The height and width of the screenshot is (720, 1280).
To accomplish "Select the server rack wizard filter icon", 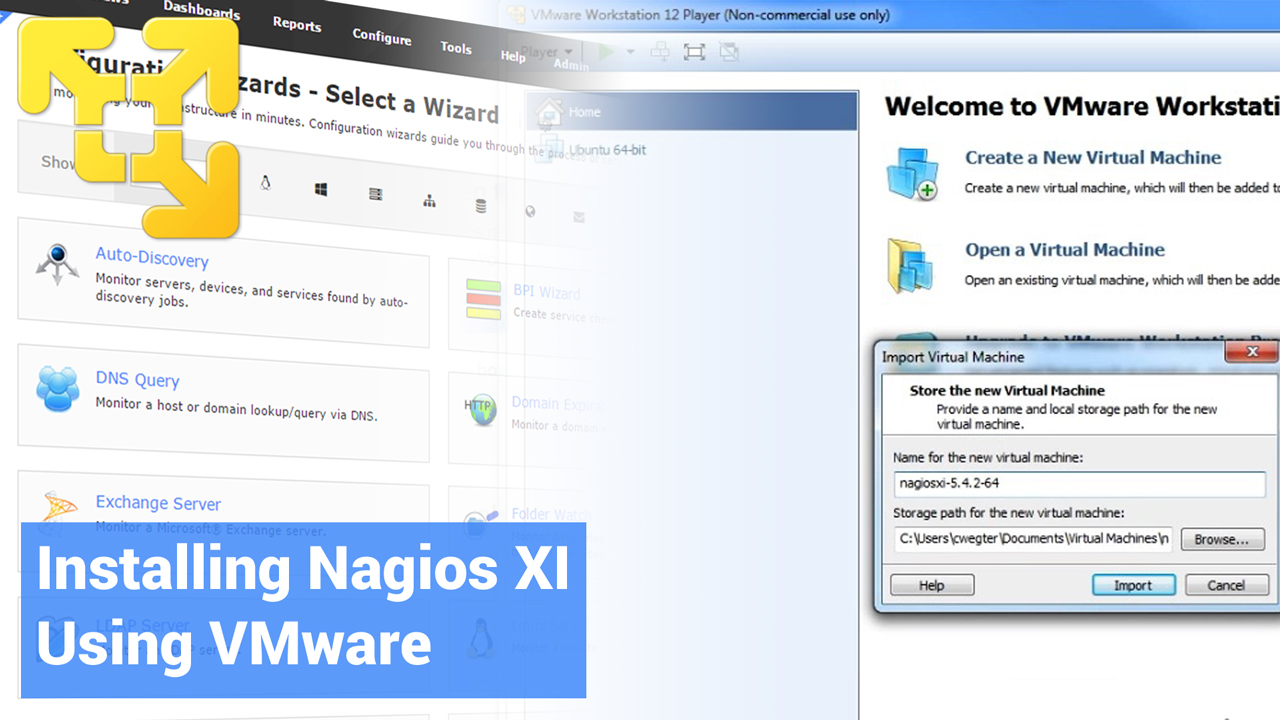I will coord(375,194).
